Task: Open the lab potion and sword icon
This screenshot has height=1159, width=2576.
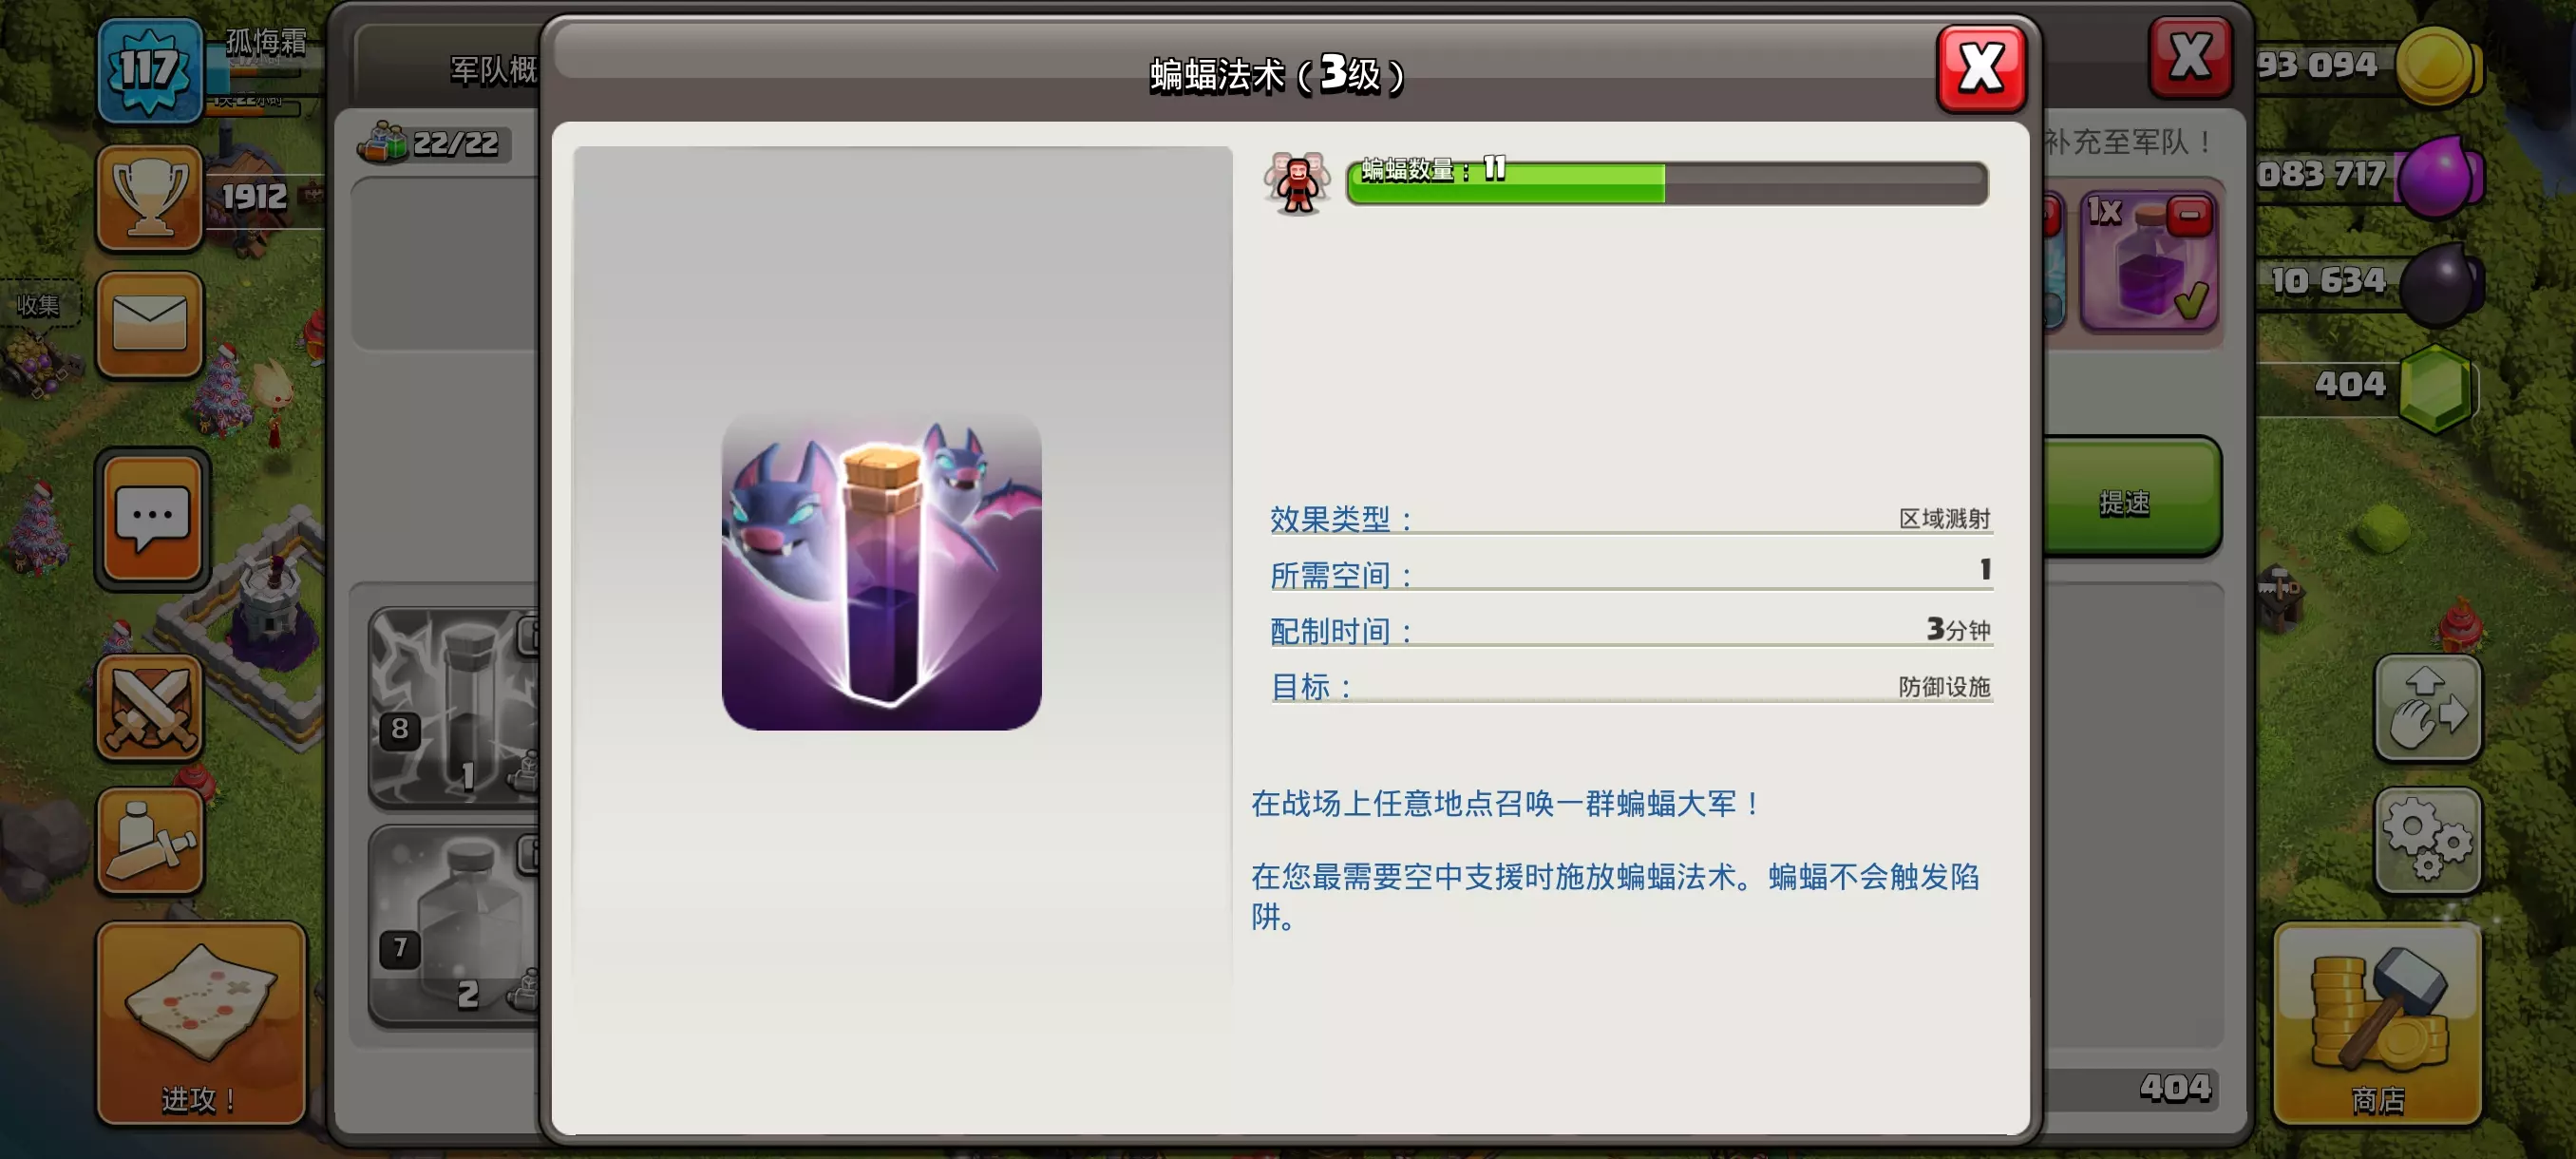Action: coord(150,839)
